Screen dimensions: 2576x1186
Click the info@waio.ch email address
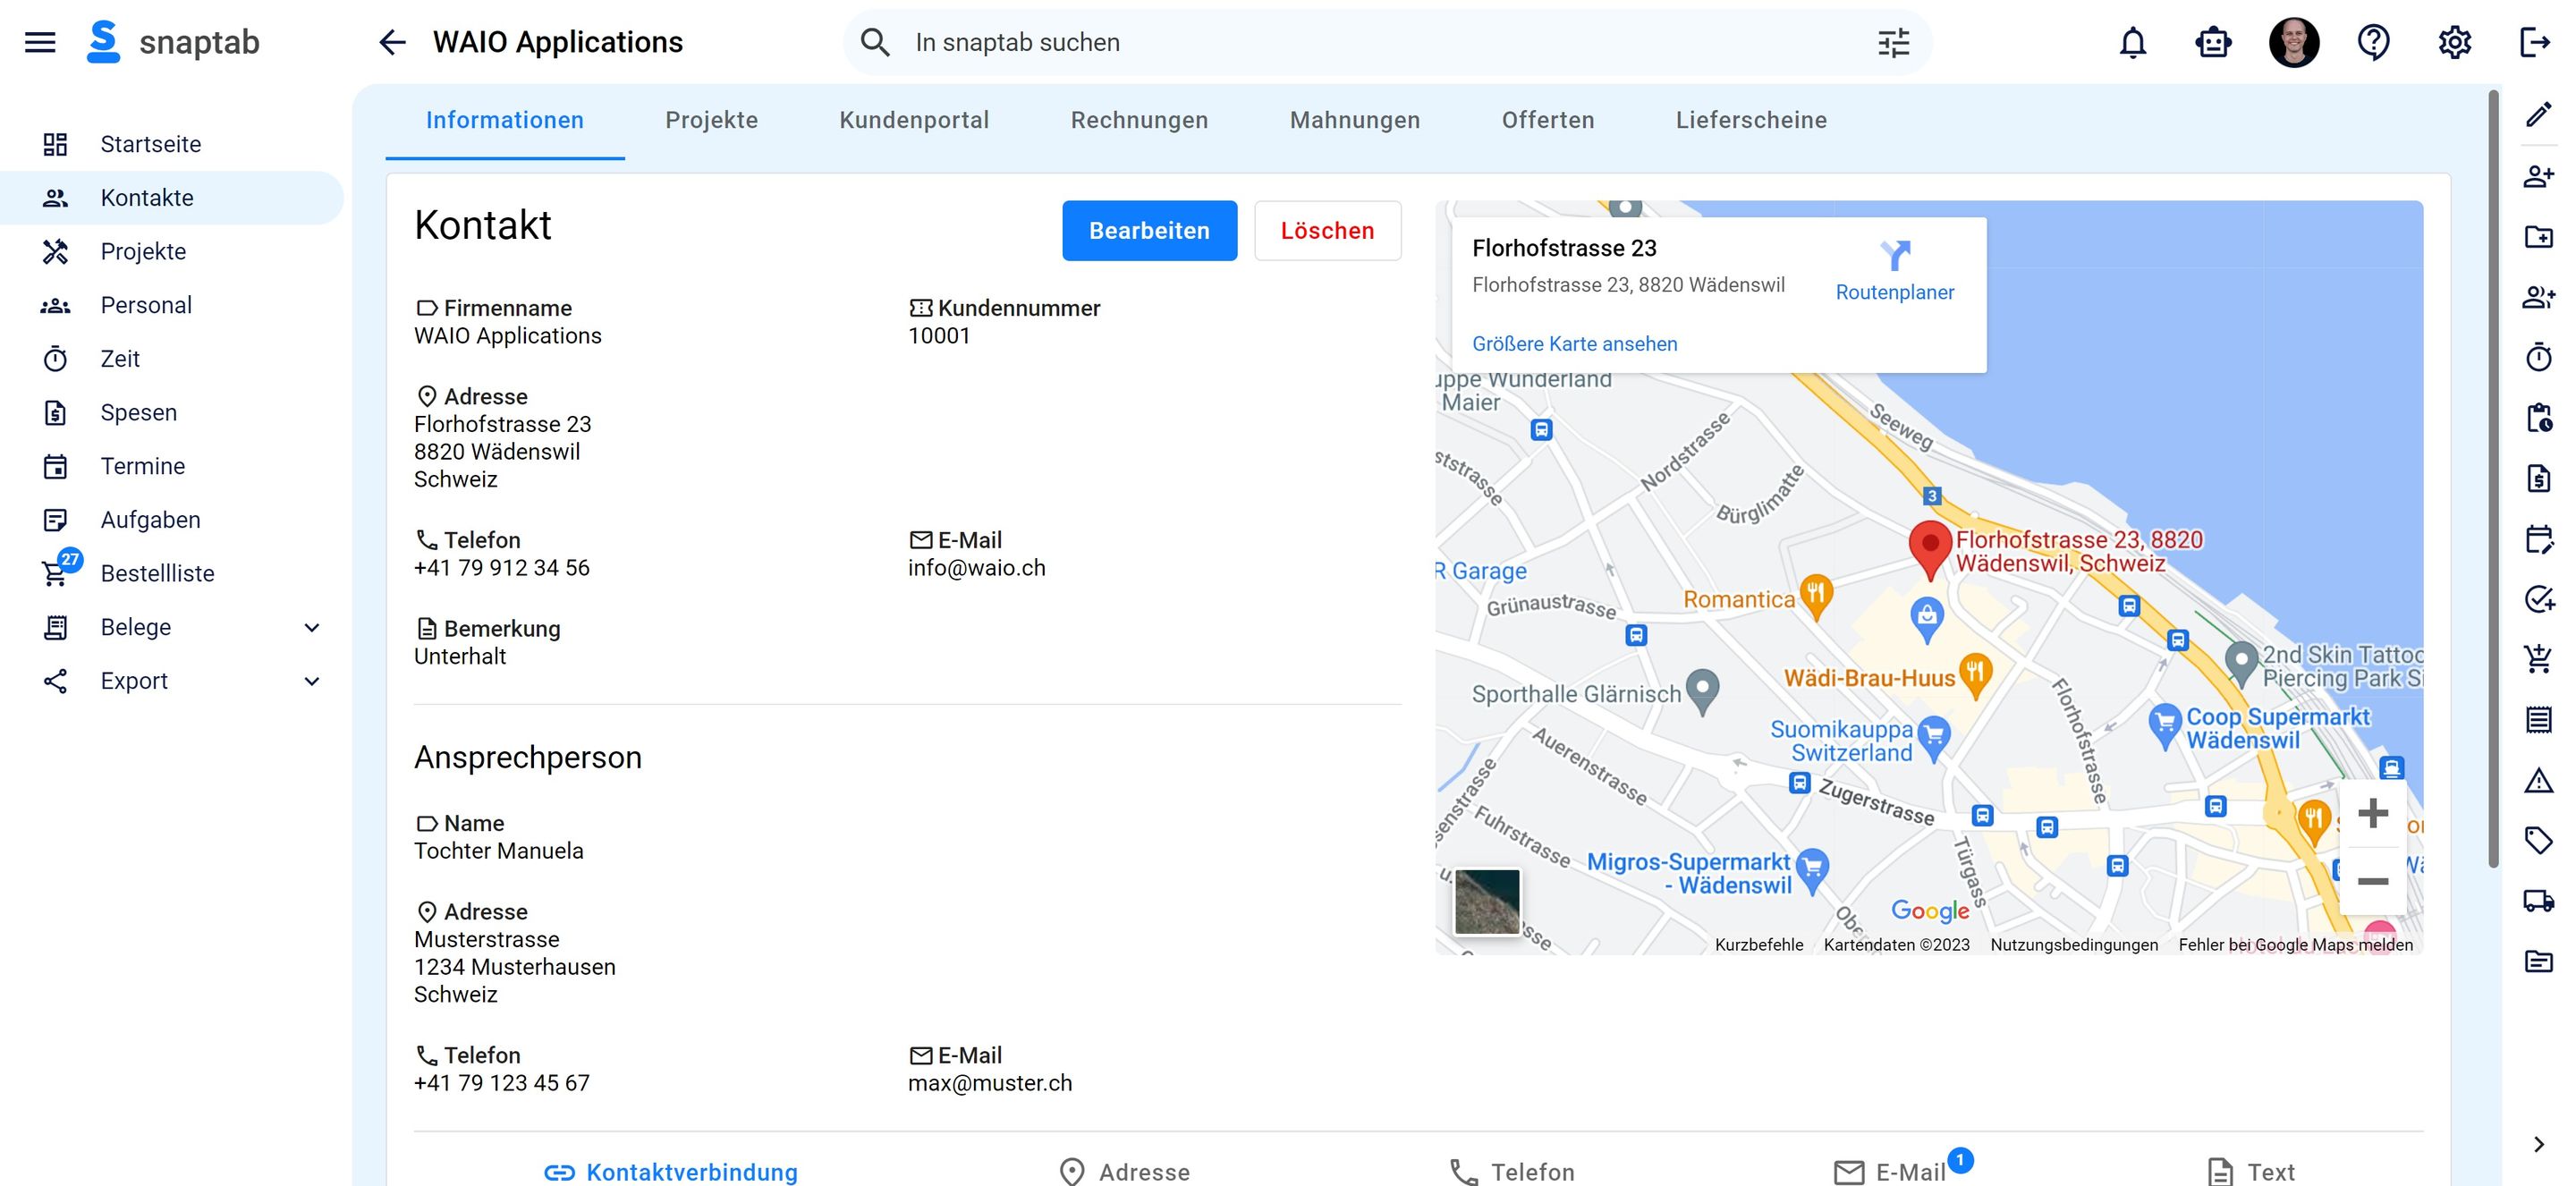pyautogui.click(x=976, y=568)
